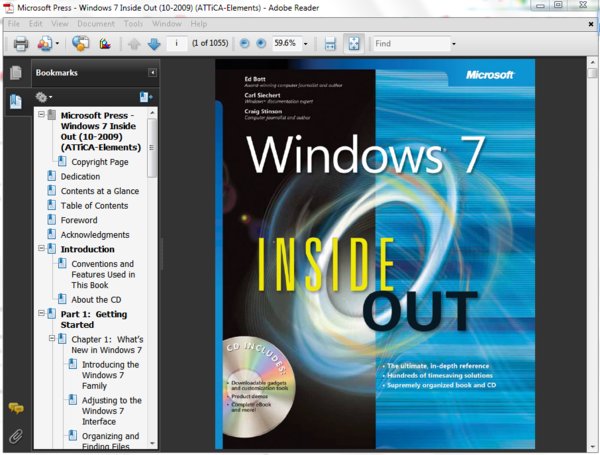The image size is (600, 455).
Task: Select Microsoft Press Windows 7 Inside Out bookmark
Action: coord(101,131)
